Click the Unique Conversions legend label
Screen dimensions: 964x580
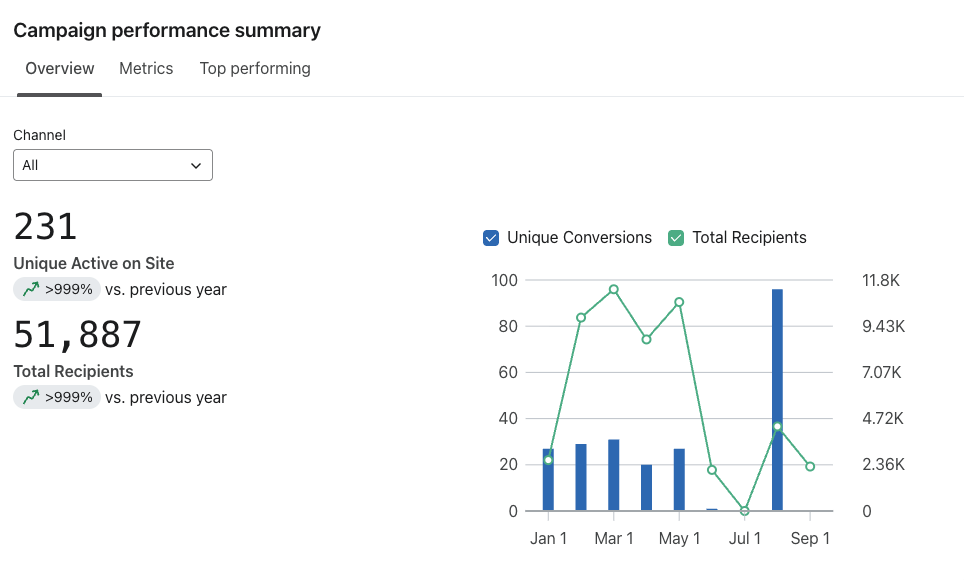[x=577, y=237]
